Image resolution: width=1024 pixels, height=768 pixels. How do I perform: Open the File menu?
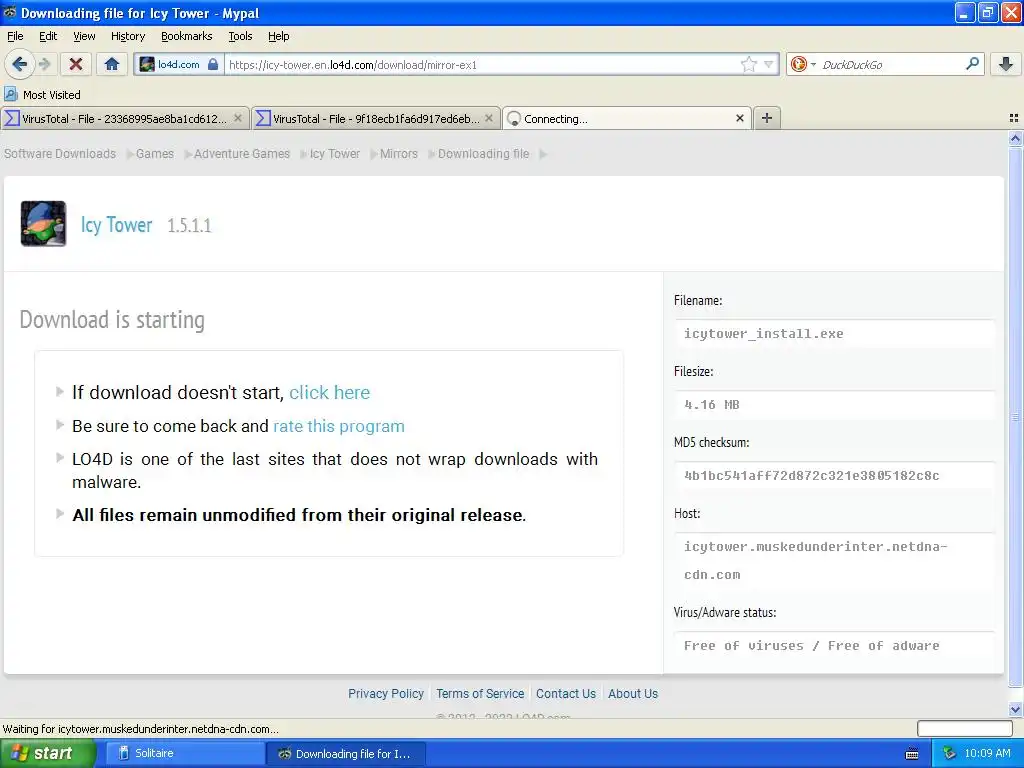tap(15, 36)
